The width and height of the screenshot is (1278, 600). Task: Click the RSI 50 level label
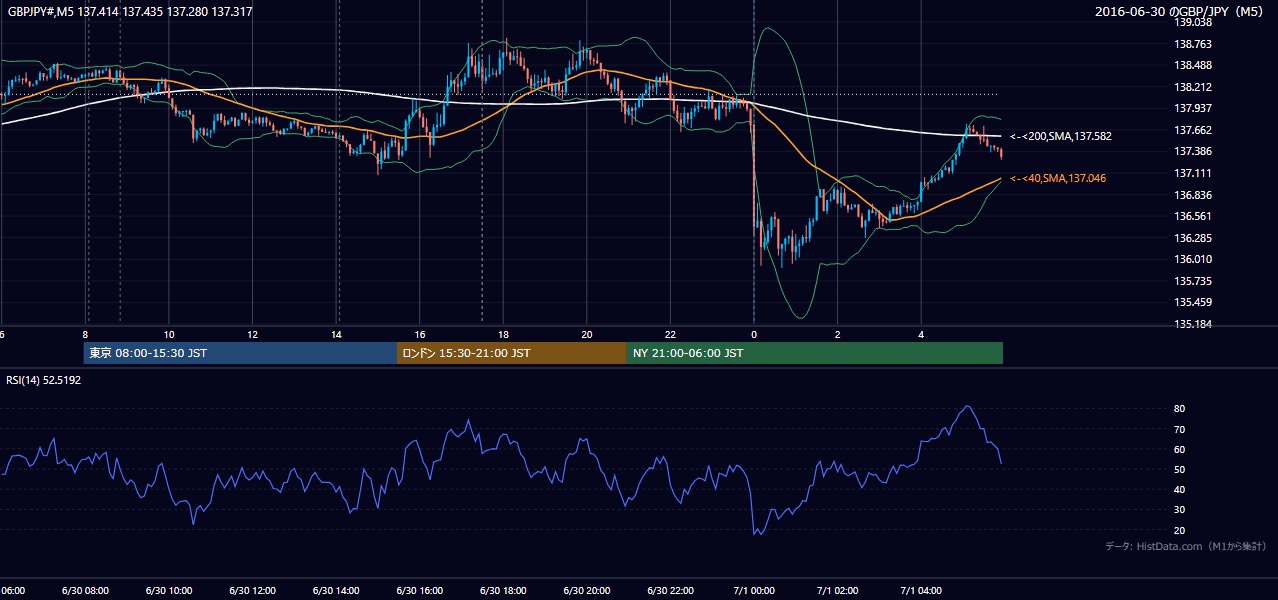[x=1180, y=469]
